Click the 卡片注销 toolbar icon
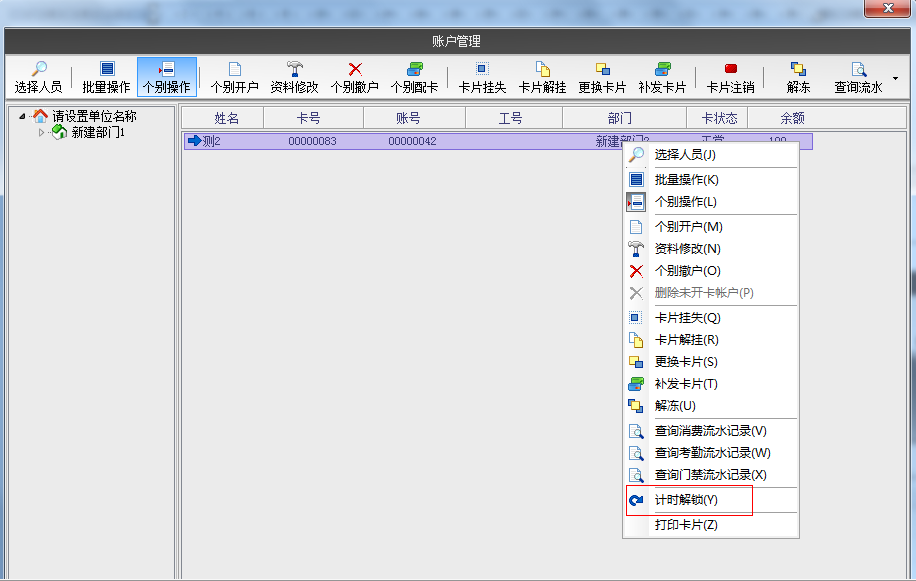Viewport: 916px width, 581px height. (x=730, y=77)
